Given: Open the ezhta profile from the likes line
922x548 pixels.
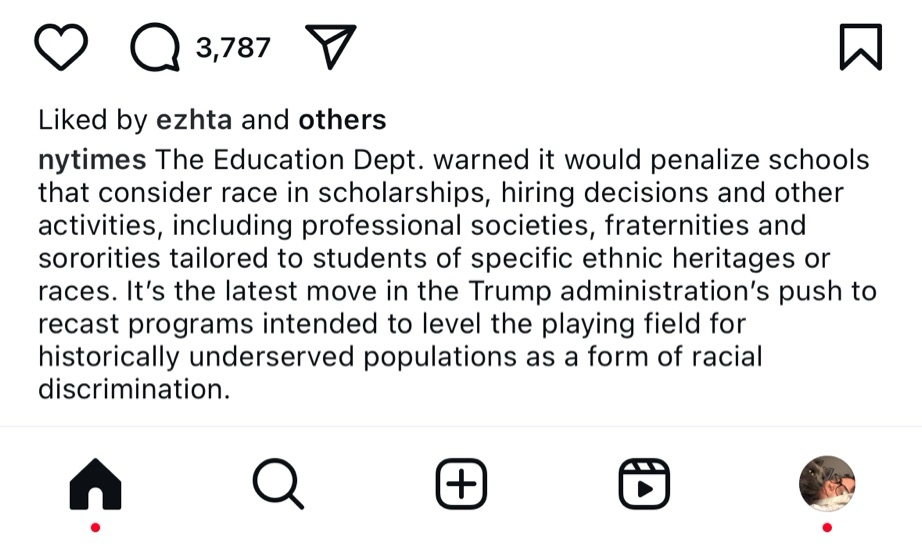Looking at the screenshot, I should point(194,121).
